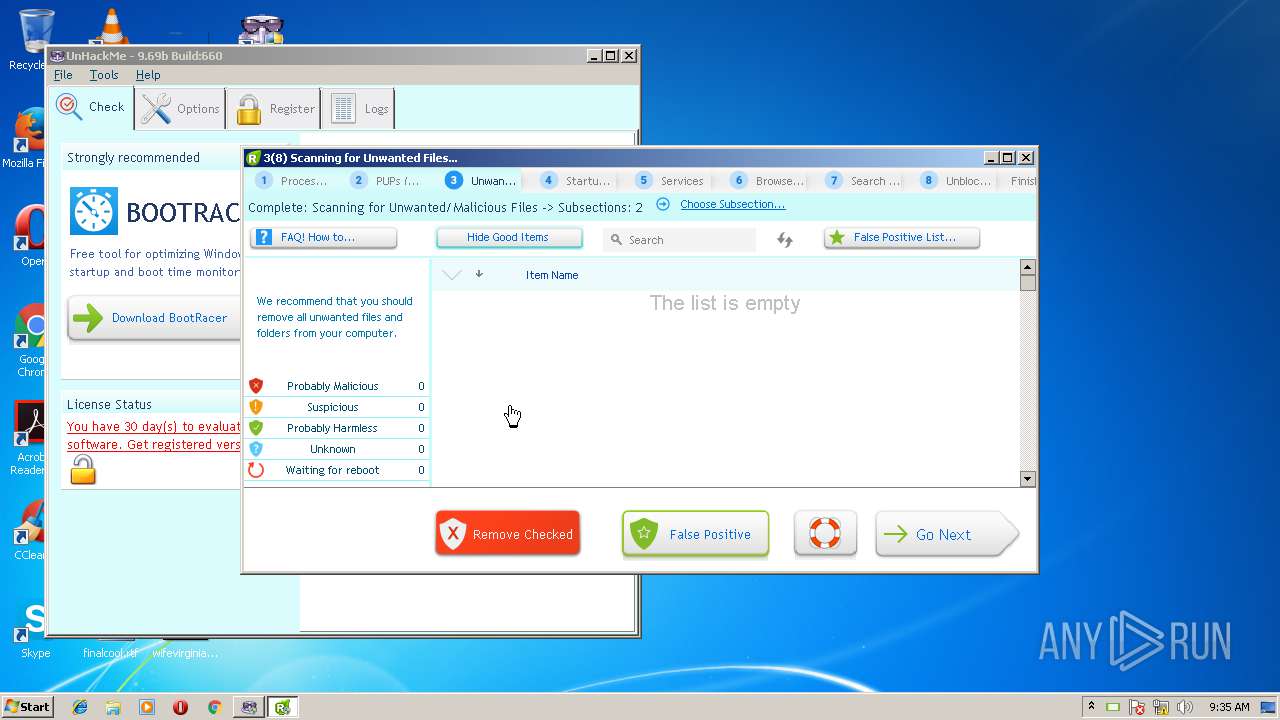Open Chrome from taskbar
Image resolution: width=1280 pixels, height=720 pixels.
pos(214,707)
